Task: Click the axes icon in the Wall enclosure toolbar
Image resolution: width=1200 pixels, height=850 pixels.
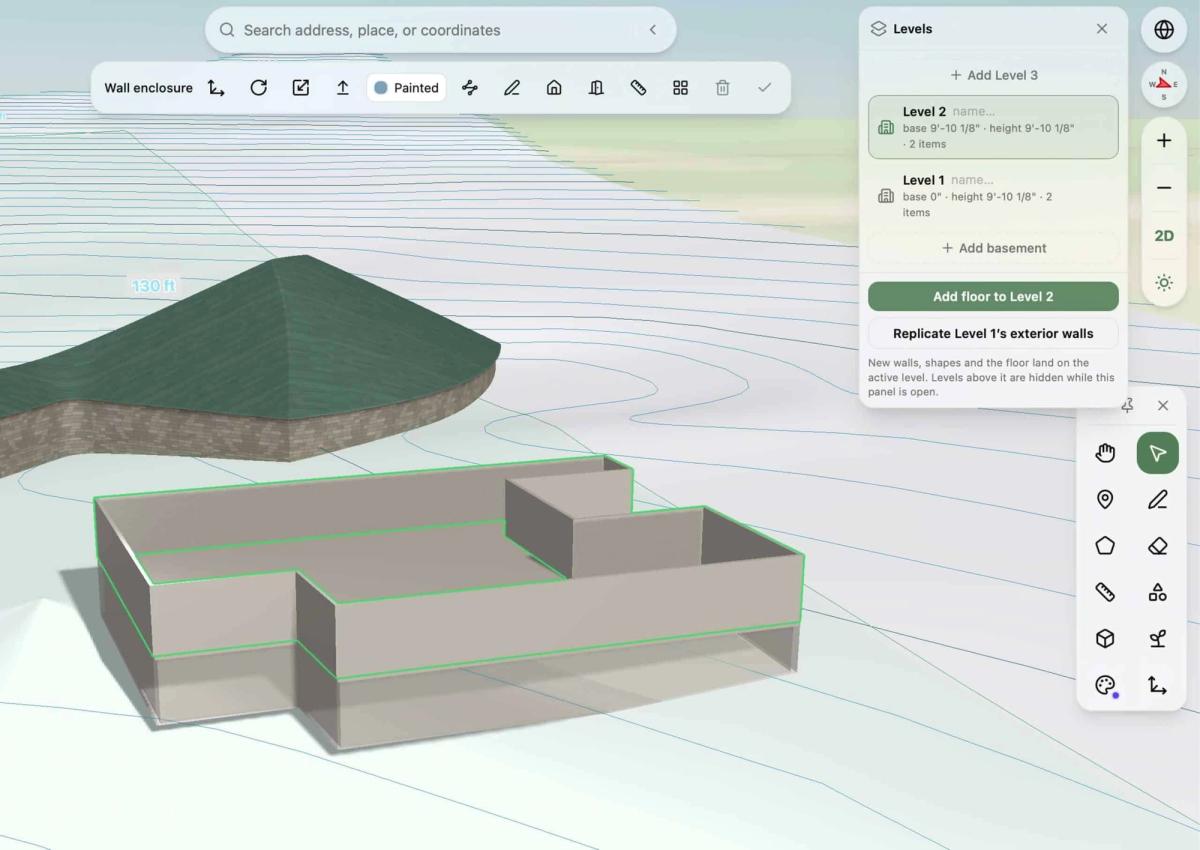Action: click(216, 88)
